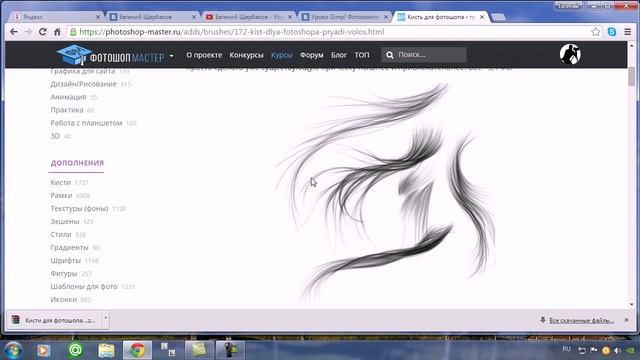Click the browser back arrow
The height and width of the screenshot is (360, 640).
pyautogui.click(x=13, y=32)
